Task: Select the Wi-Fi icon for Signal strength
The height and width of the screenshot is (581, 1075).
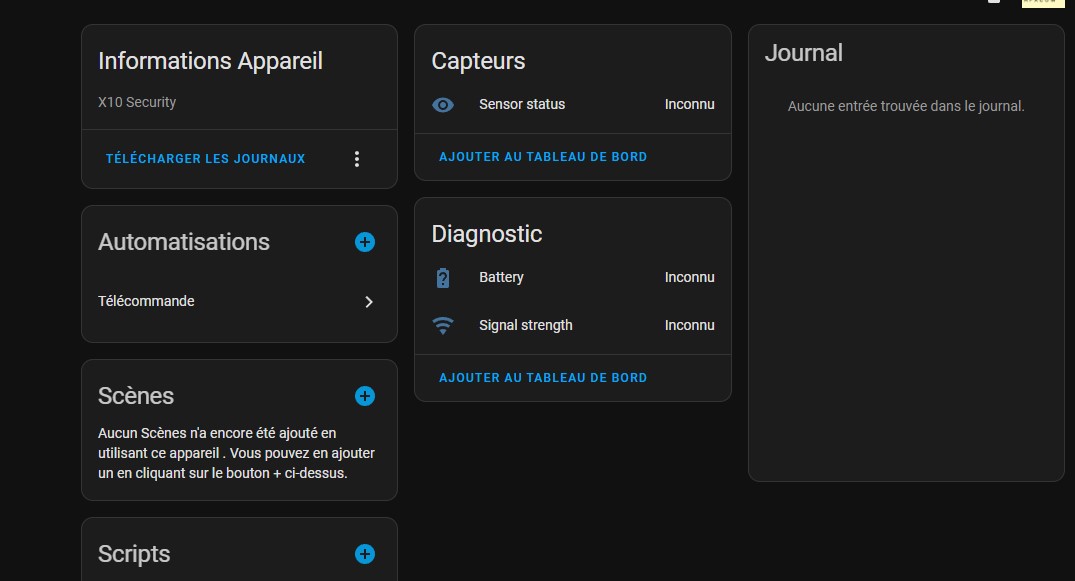Action: (443, 325)
